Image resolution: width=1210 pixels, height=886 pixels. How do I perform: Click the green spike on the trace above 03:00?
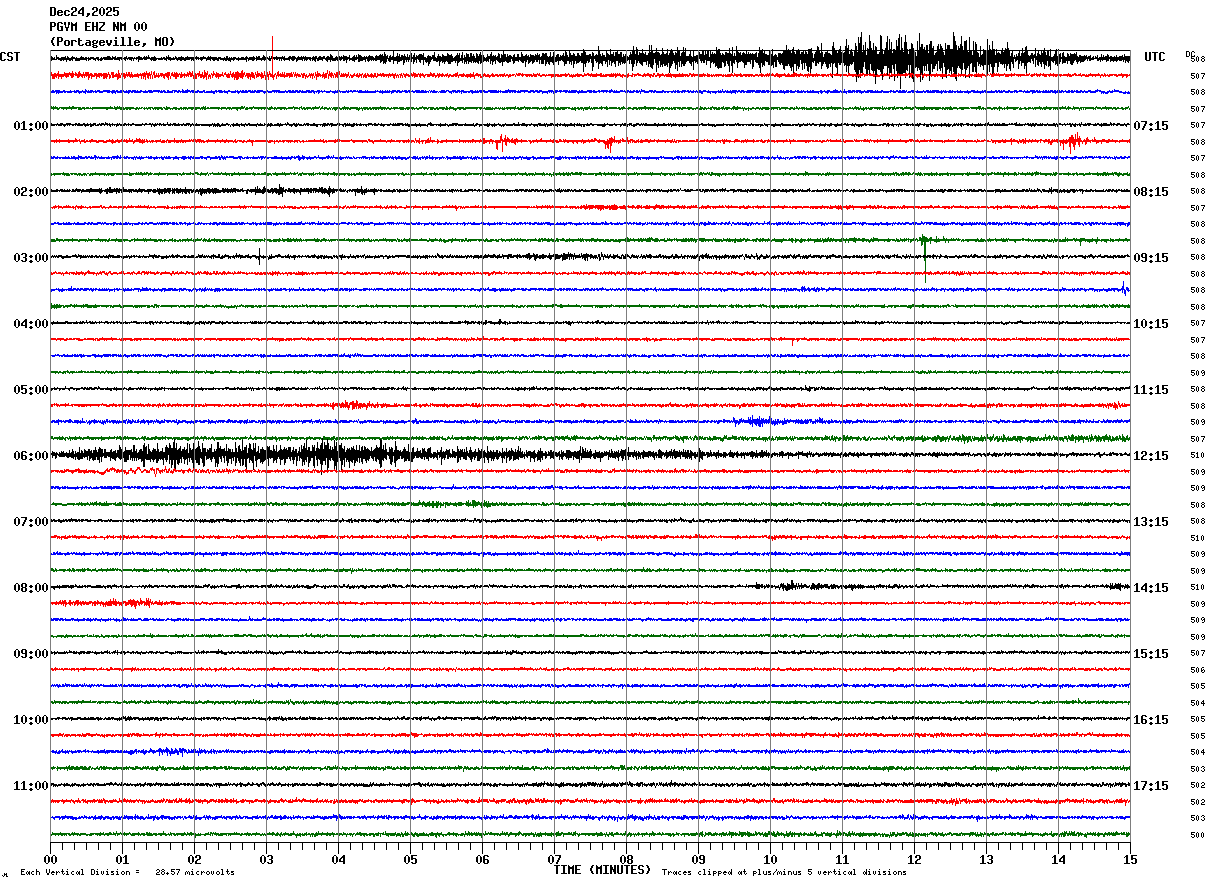pos(924,256)
